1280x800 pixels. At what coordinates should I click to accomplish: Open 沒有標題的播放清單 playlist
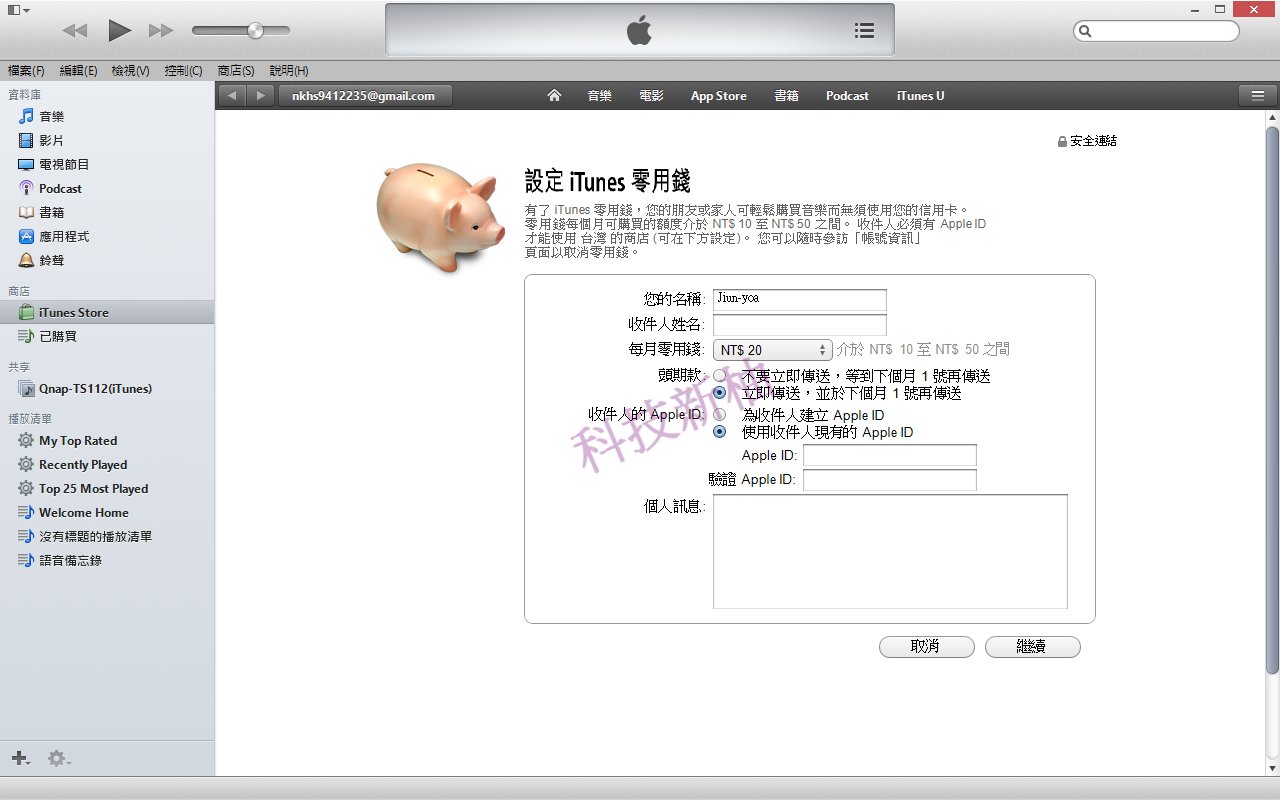[x=107, y=536]
